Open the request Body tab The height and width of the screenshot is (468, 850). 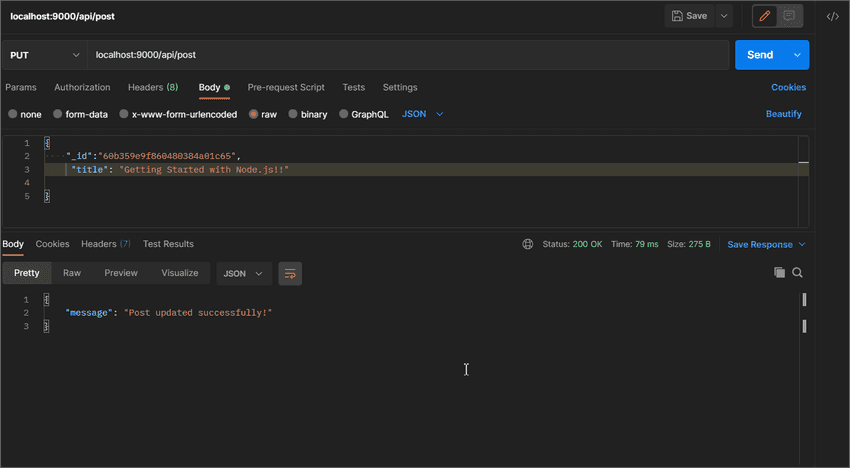click(214, 87)
